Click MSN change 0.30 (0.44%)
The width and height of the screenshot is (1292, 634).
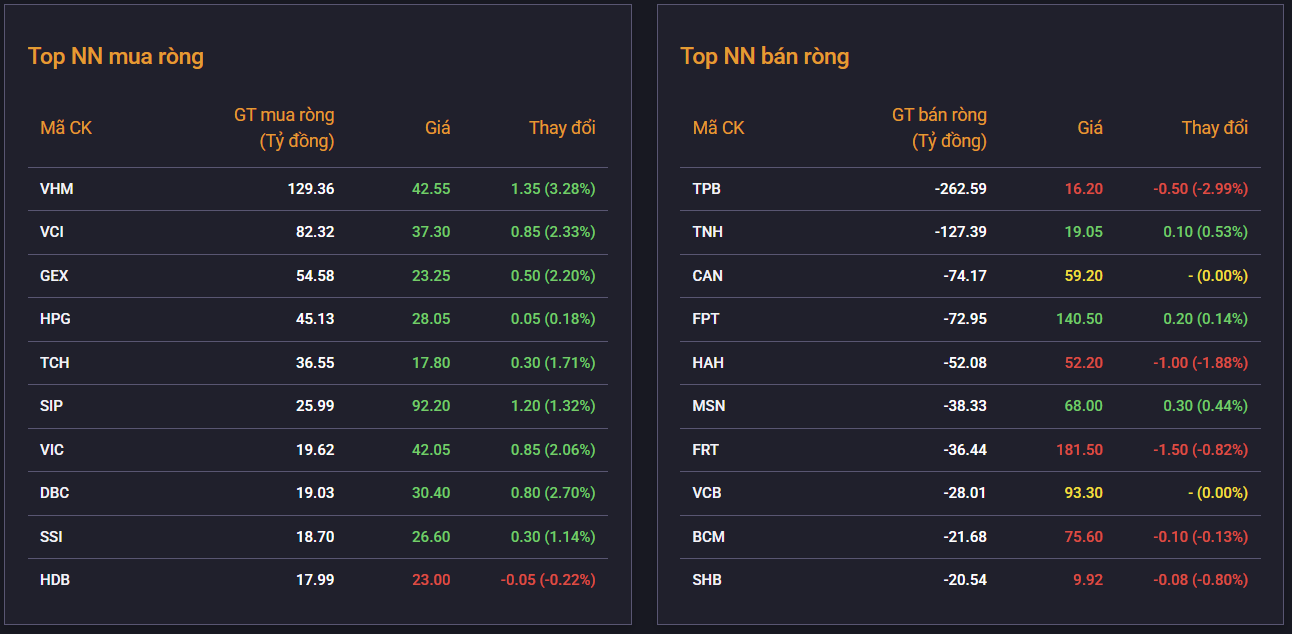pyautogui.click(x=1205, y=406)
